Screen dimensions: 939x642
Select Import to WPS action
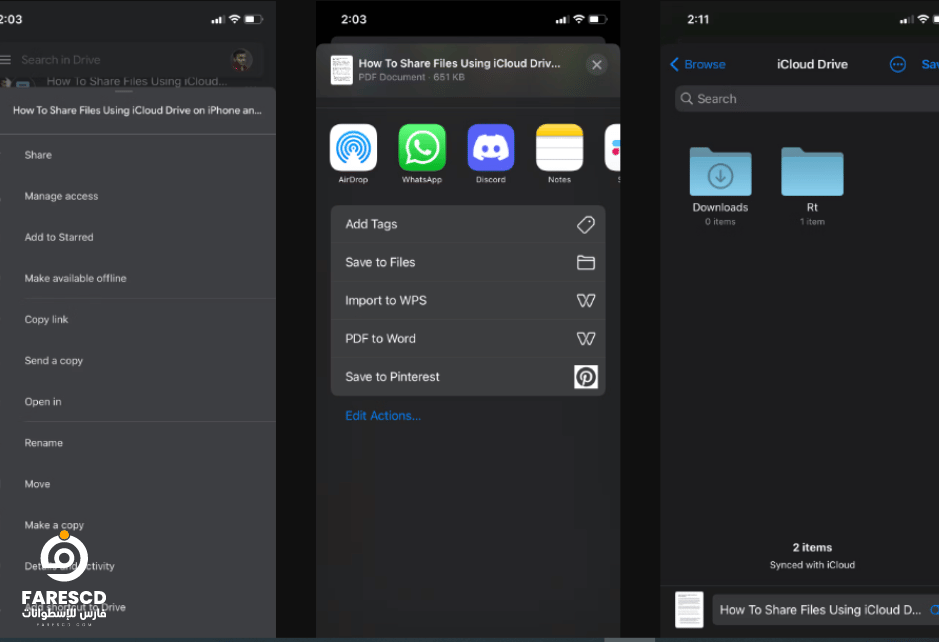point(468,301)
